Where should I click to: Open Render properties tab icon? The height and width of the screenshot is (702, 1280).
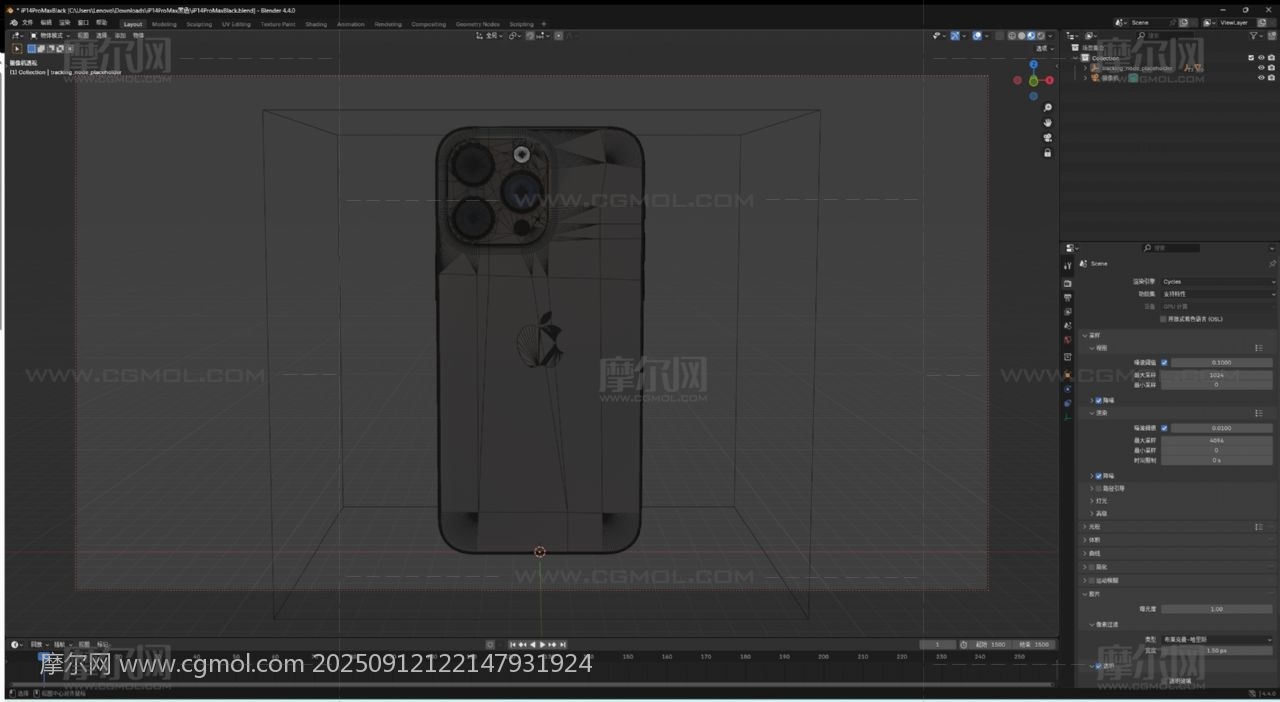pos(1067,283)
